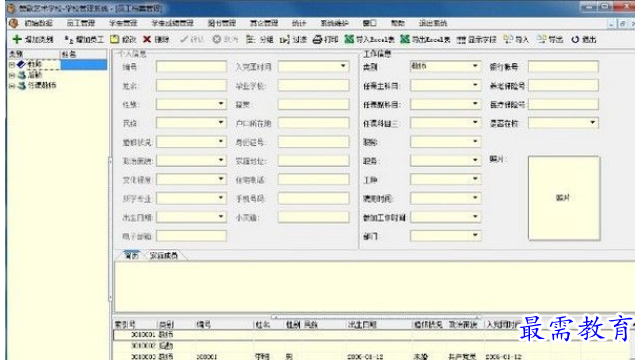Open the 职务 dropdown
The width and height of the screenshot is (641, 360).
tap(475, 161)
